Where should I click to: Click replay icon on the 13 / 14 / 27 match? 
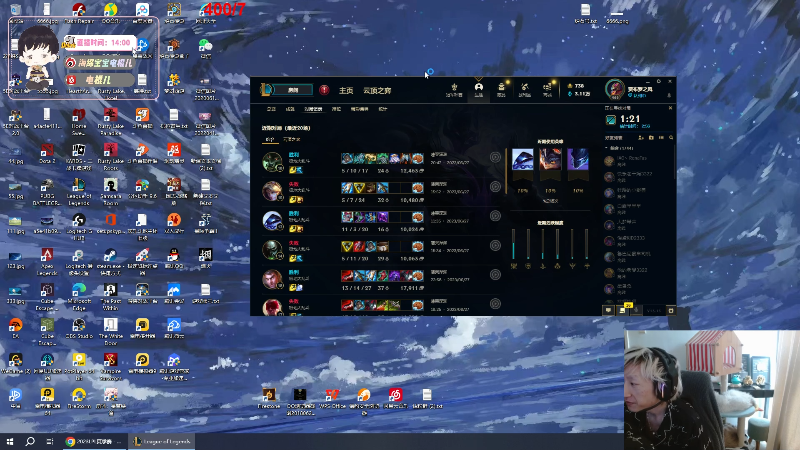[x=495, y=274]
